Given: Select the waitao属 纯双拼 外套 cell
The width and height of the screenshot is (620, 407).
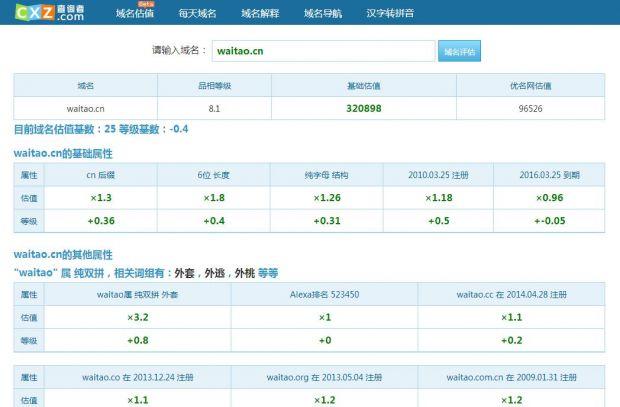Looking at the screenshot, I should [x=138, y=294].
